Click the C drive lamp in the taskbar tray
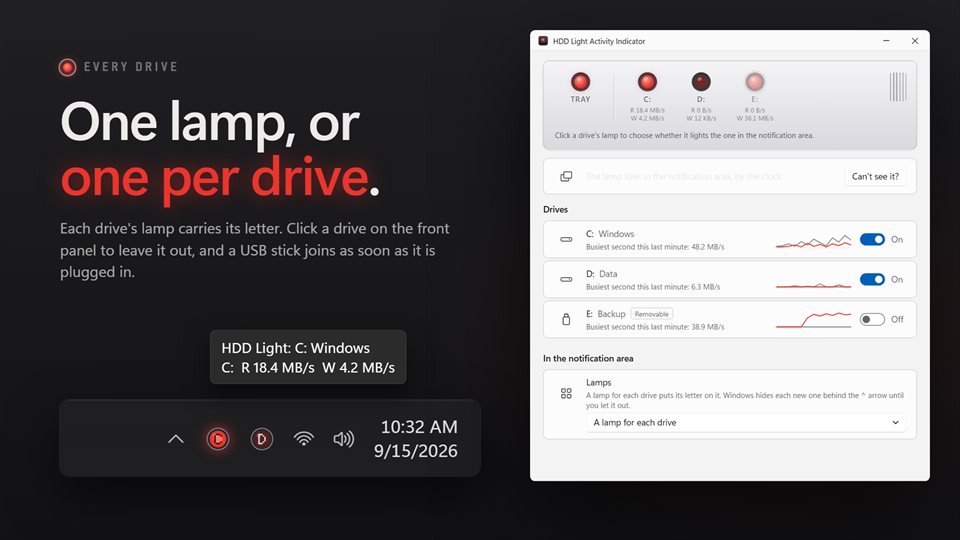The height and width of the screenshot is (540, 960). pyautogui.click(x=218, y=439)
